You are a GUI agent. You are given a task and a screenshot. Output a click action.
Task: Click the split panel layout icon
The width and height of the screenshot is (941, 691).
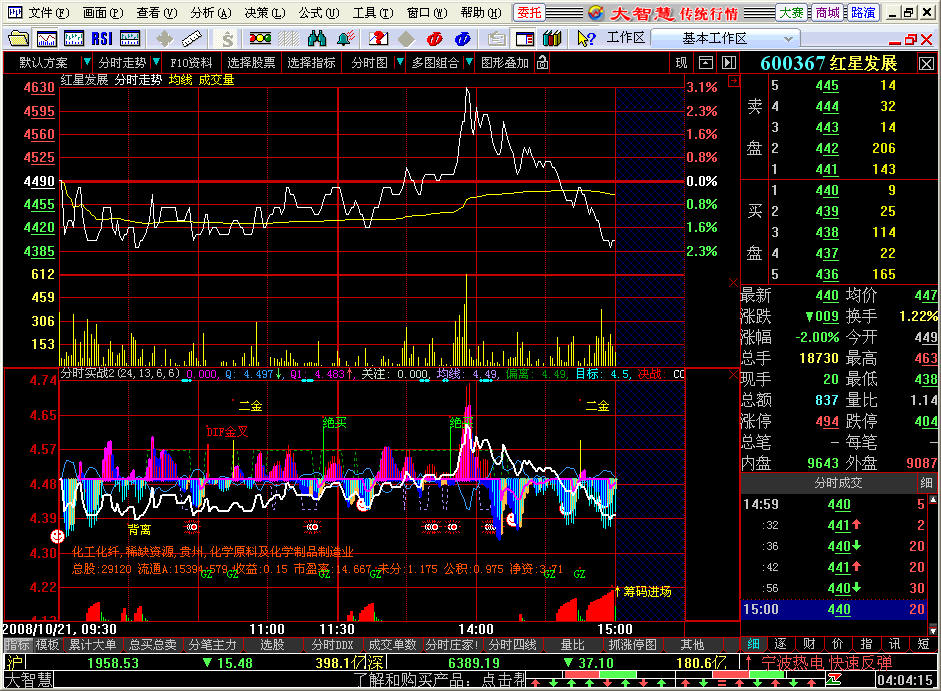point(525,39)
